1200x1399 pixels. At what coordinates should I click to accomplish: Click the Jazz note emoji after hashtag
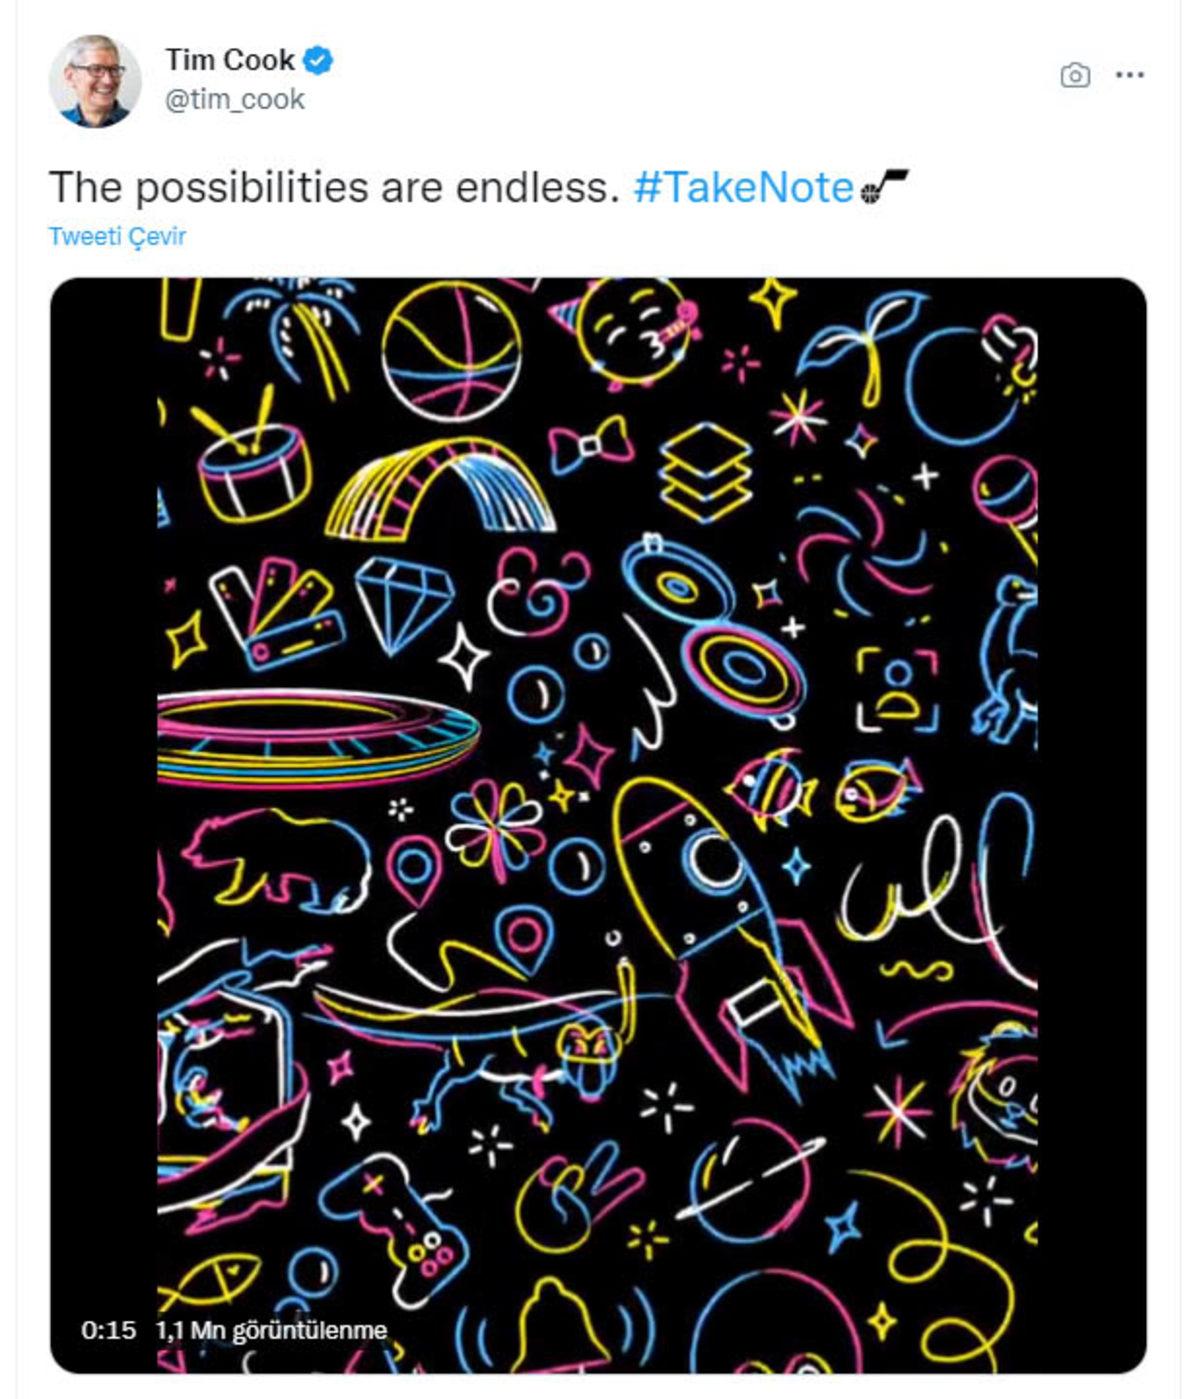coord(884,187)
